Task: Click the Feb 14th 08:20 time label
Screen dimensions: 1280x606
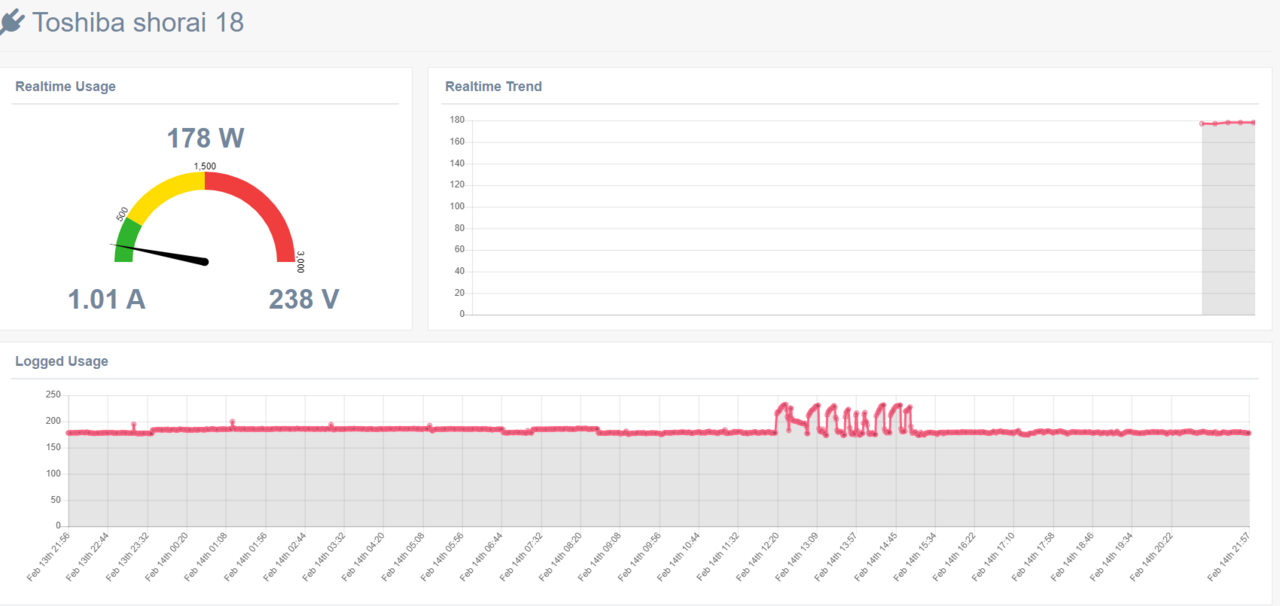Action: pos(560,557)
